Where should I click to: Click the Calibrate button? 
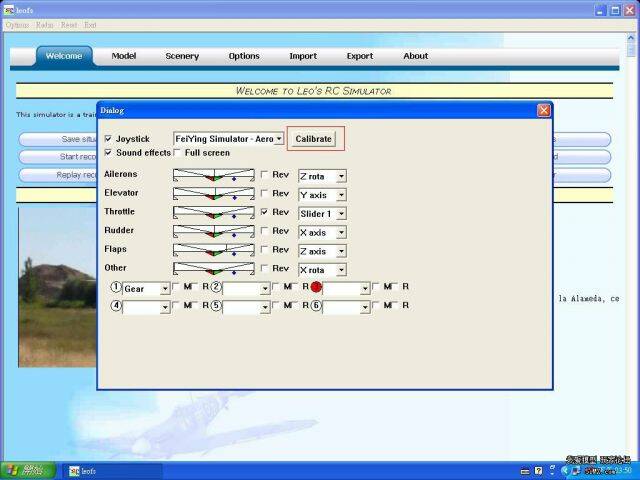tap(313, 139)
